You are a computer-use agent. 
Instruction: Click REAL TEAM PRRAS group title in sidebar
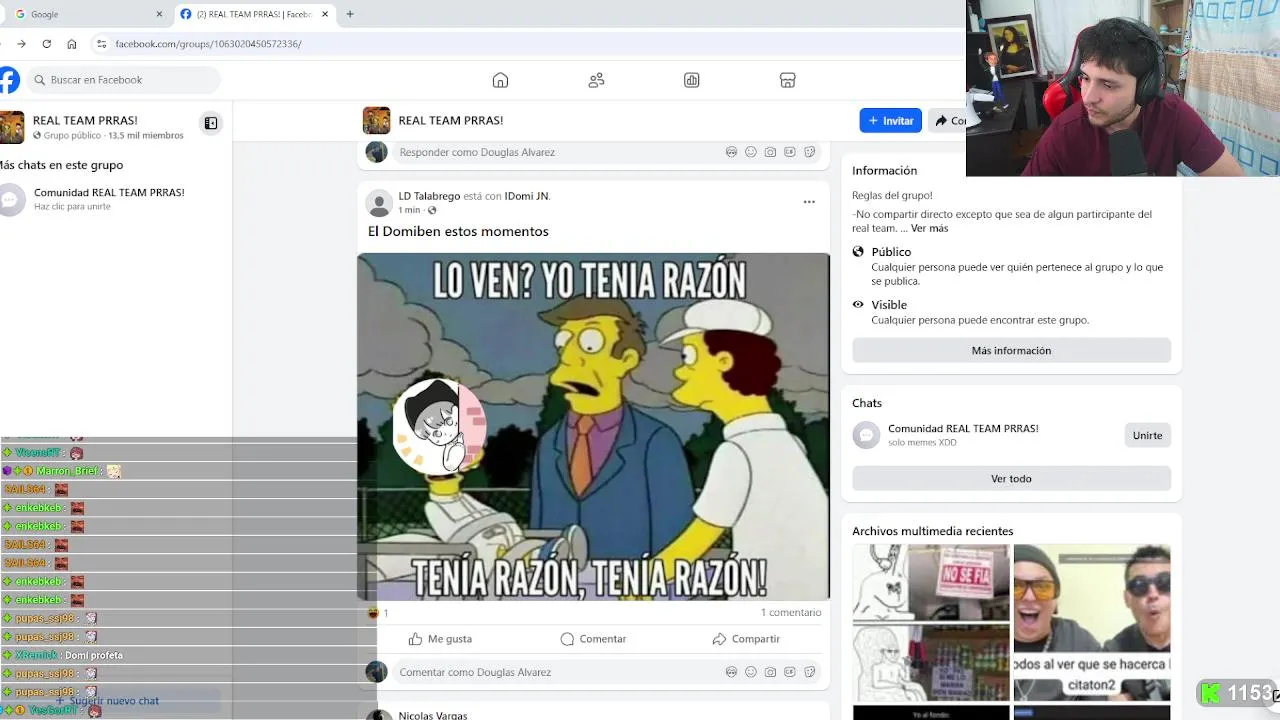pyautogui.click(x=85, y=120)
